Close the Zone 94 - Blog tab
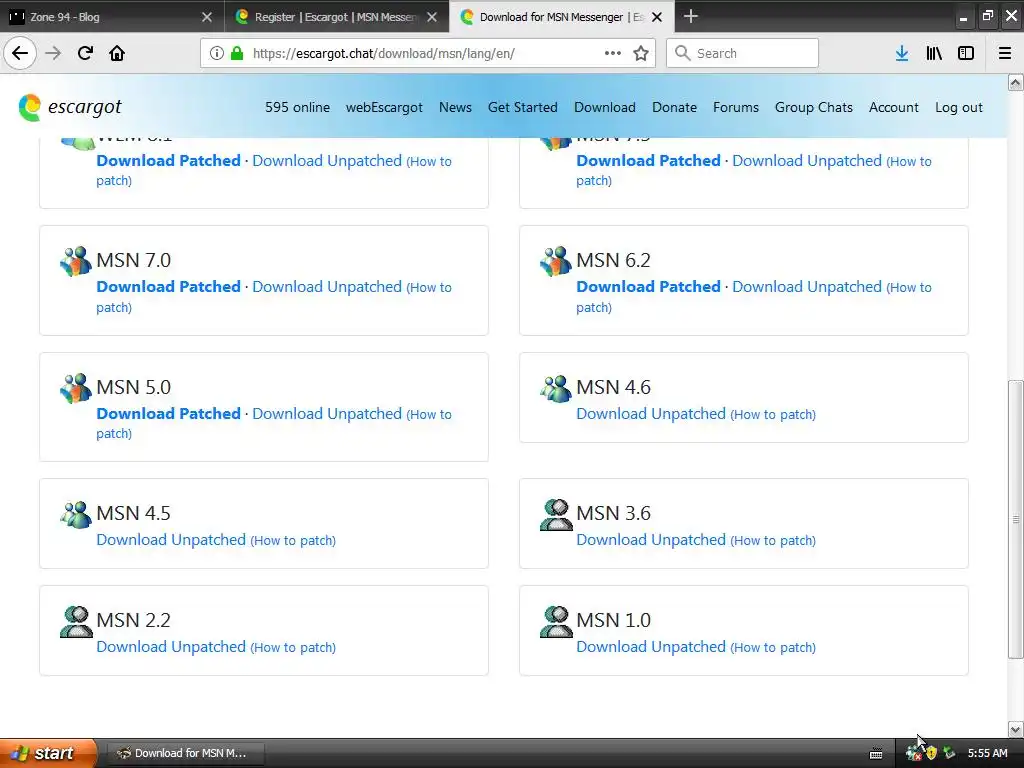1024x768 pixels. click(207, 17)
